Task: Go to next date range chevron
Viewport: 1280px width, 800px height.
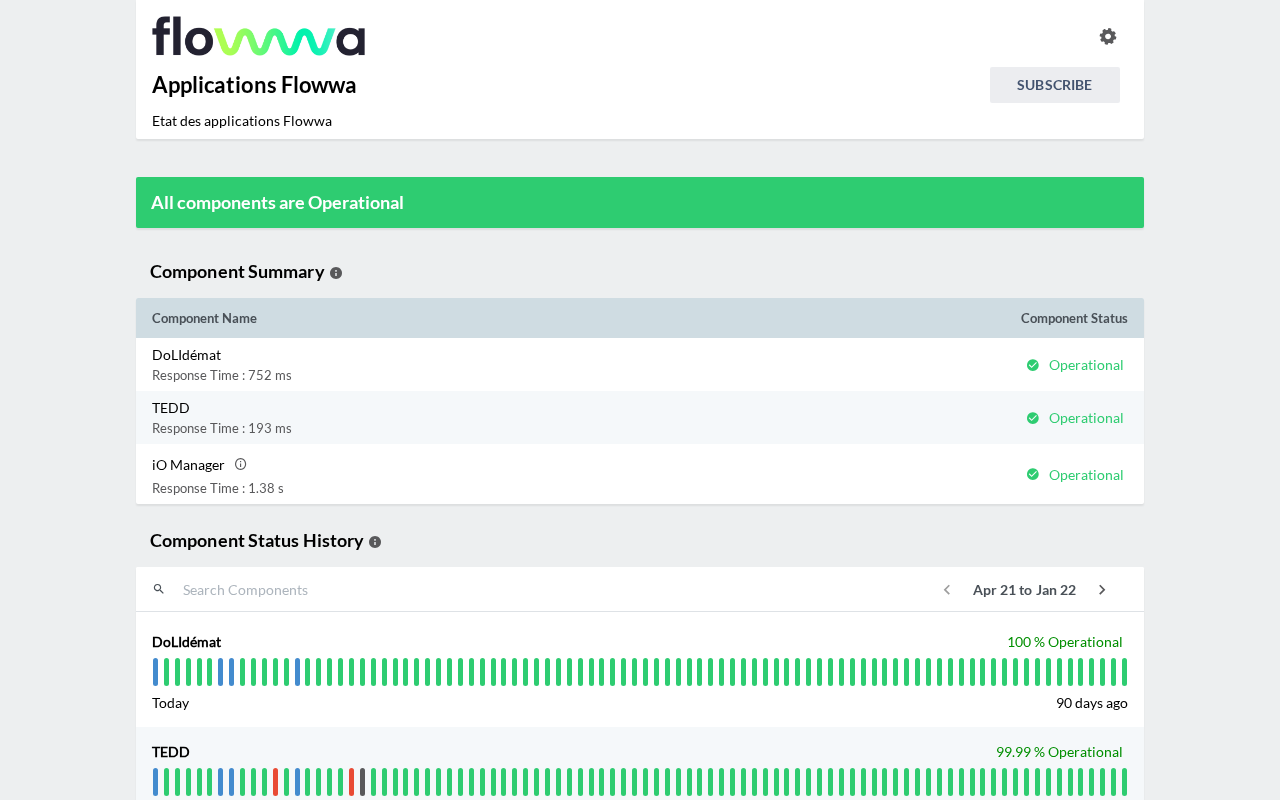Action: (x=1102, y=590)
